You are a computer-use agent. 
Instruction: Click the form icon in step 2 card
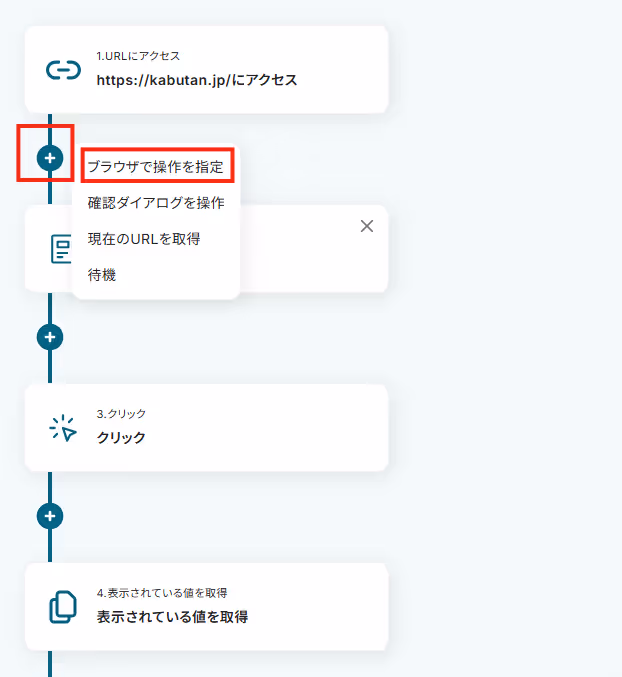tap(61, 249)
